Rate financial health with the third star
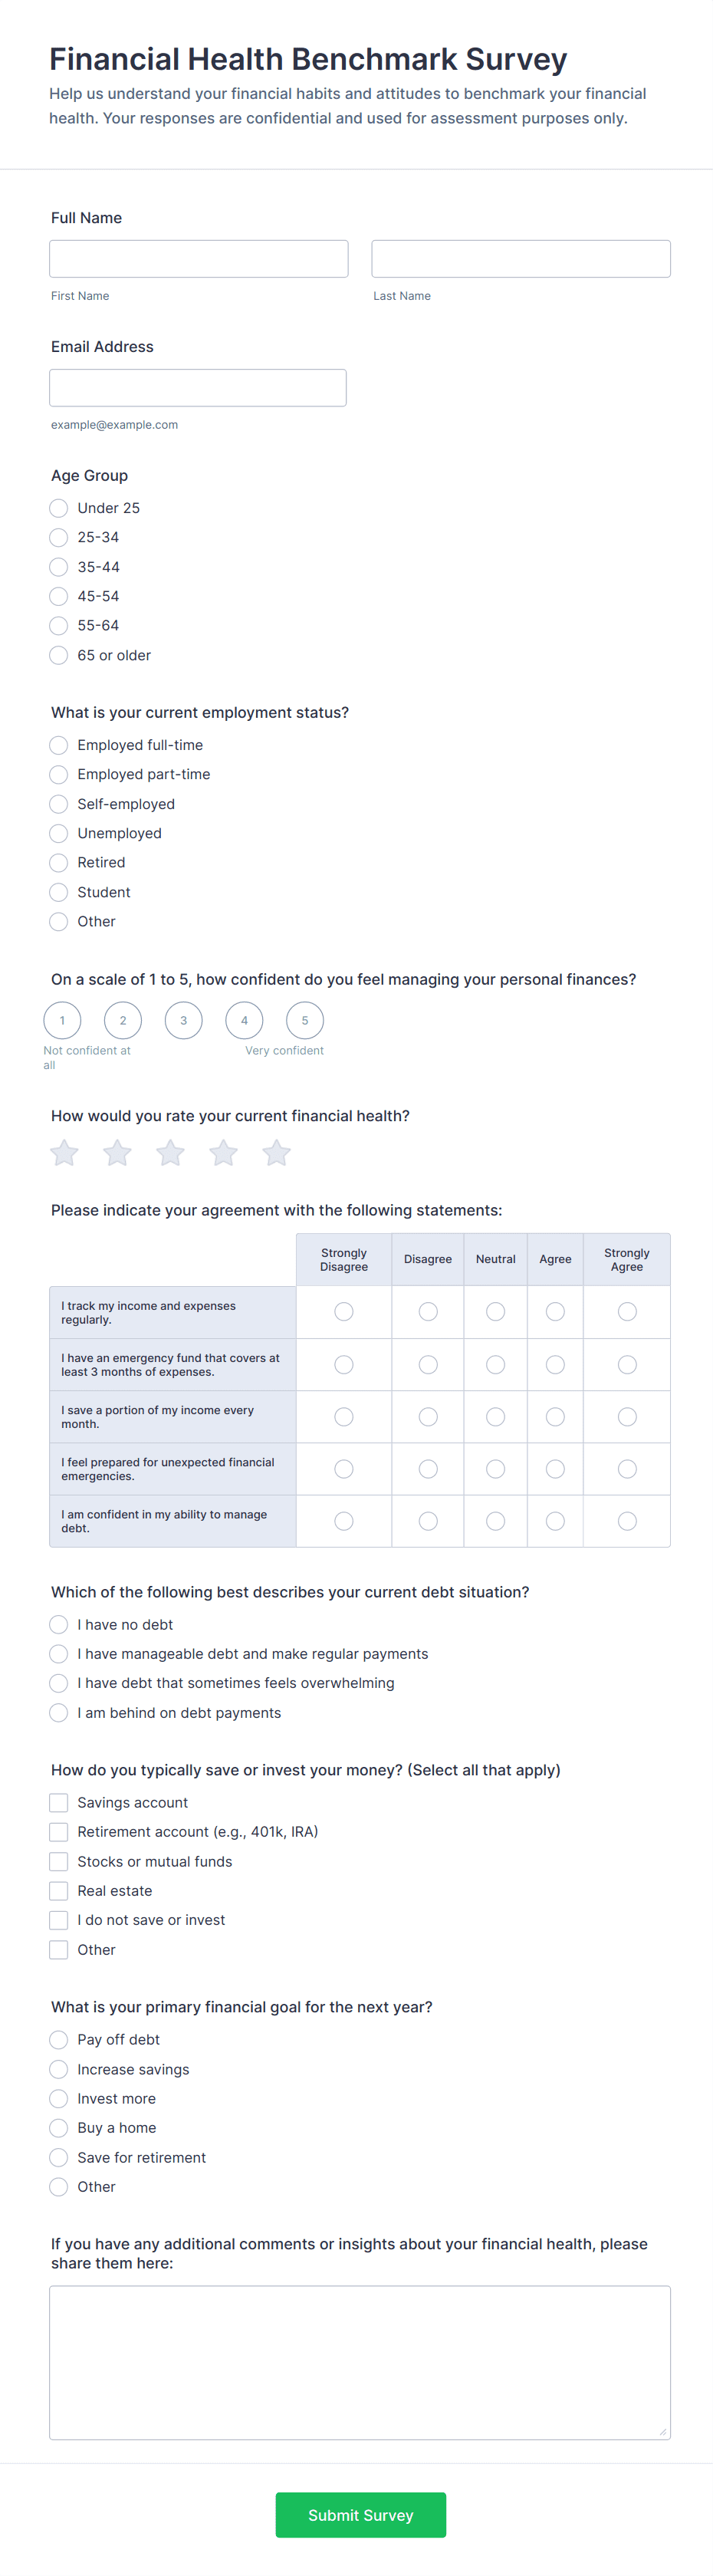Screen dimensions: 713x2576 (171, 1153)
